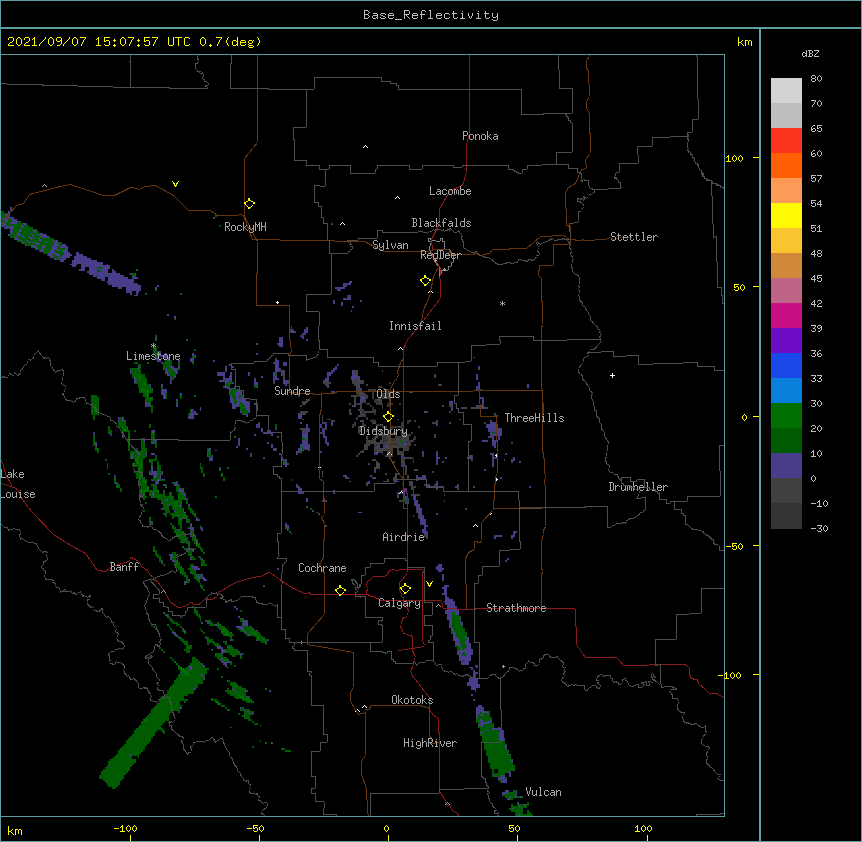Click the km label at bottom-left corner
This screenshot has height=842, width=862.
tap(15, 830)
